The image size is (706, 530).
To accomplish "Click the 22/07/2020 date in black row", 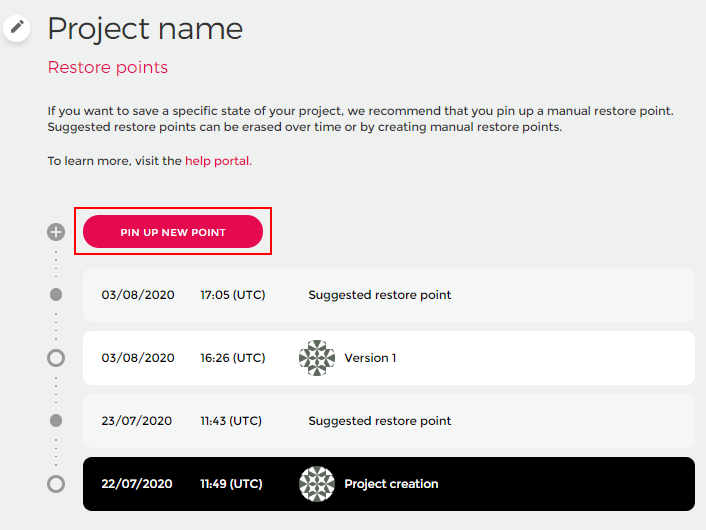I will tap(137, 484).
